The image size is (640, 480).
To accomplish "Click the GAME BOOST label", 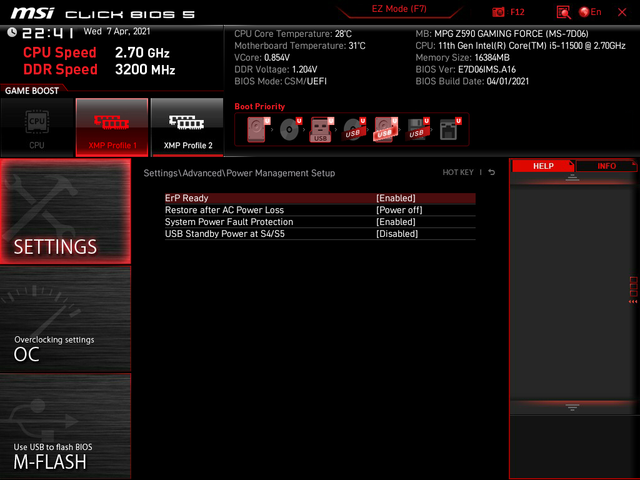I will tap(32, 91).
